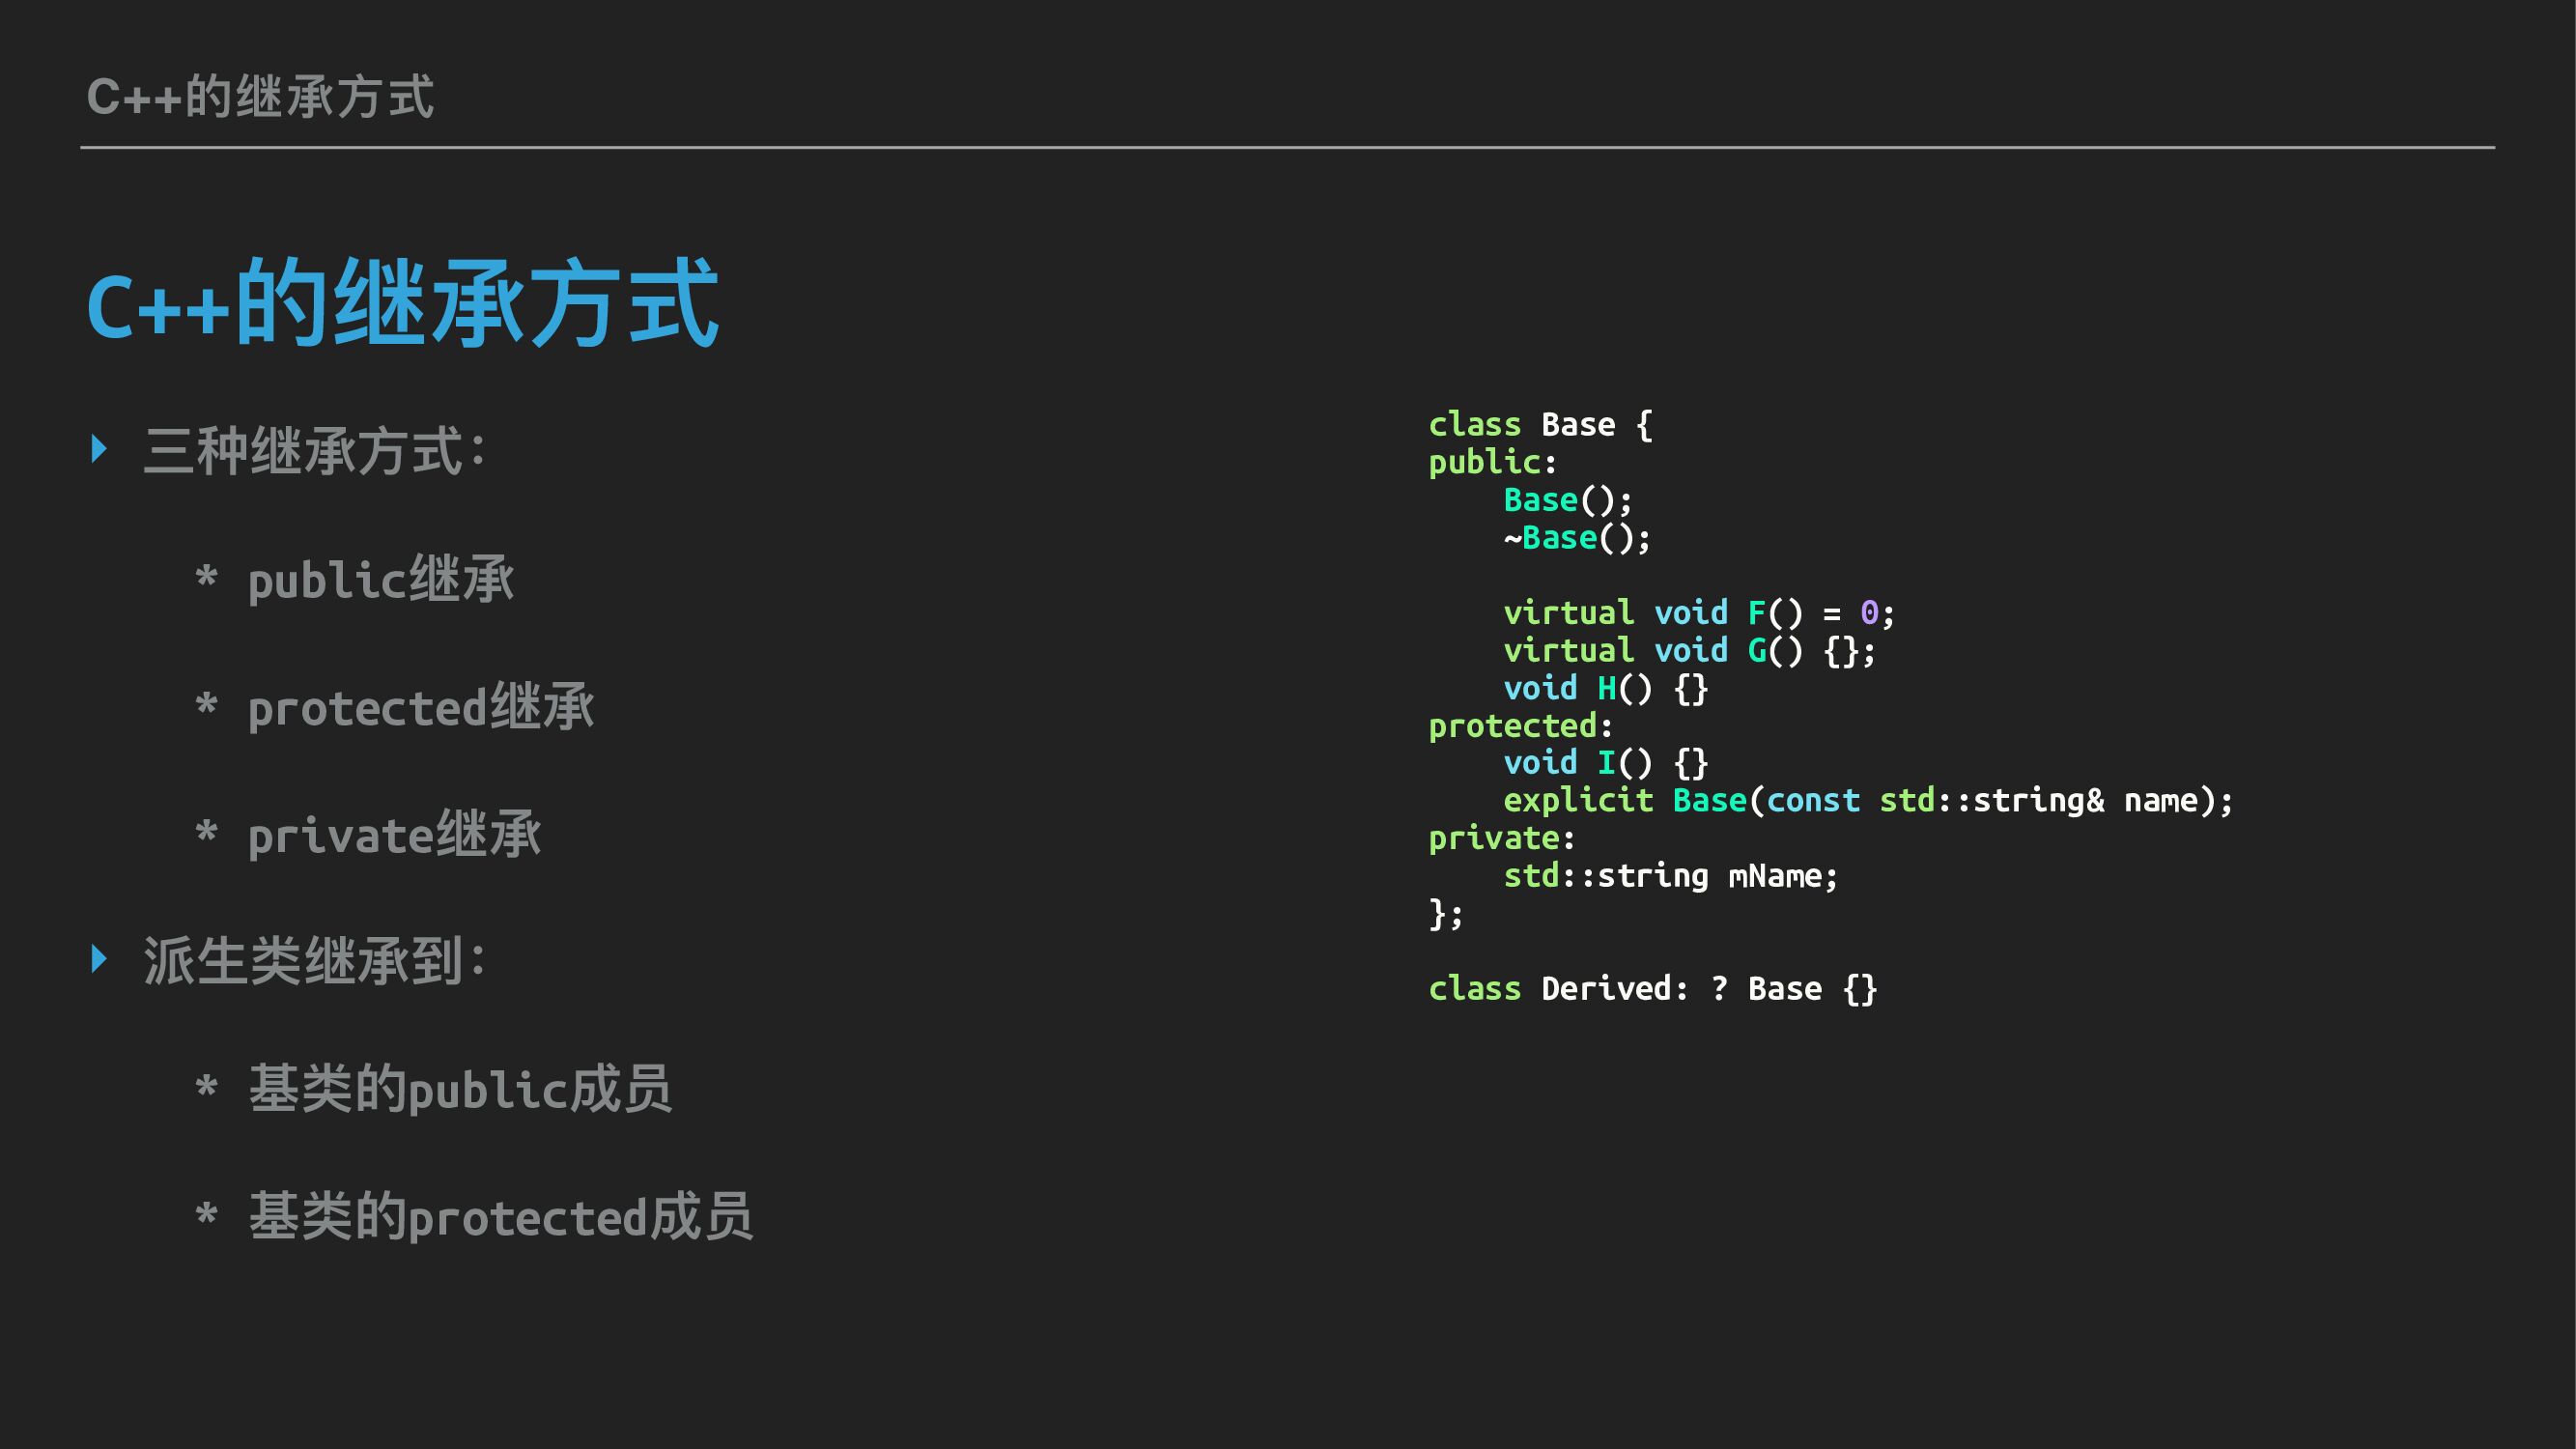Image resolution: width=2576 pixels, height=1449 pixels.
Task: Click the 'virtual void G() {};' line
Action: (x=1689, y=650)
